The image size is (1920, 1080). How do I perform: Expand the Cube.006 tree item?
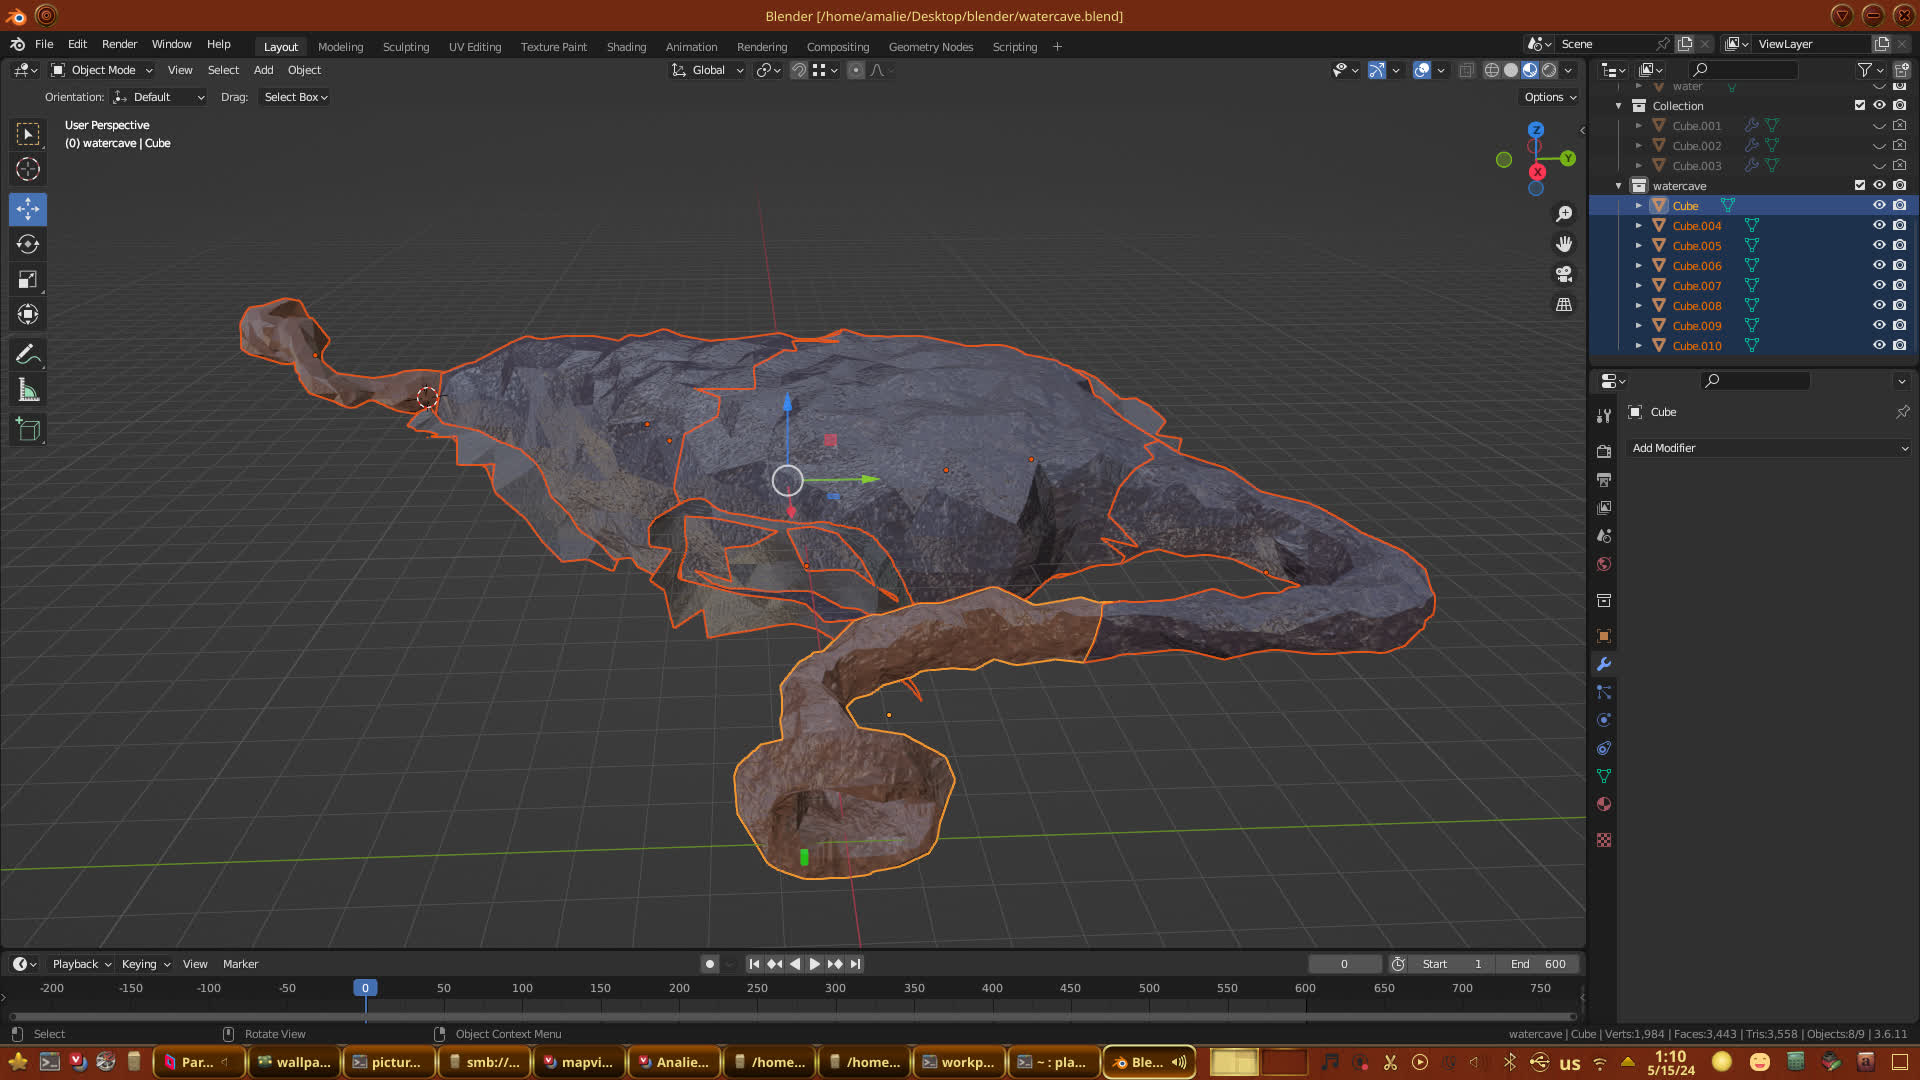(x=1638, y=266)
